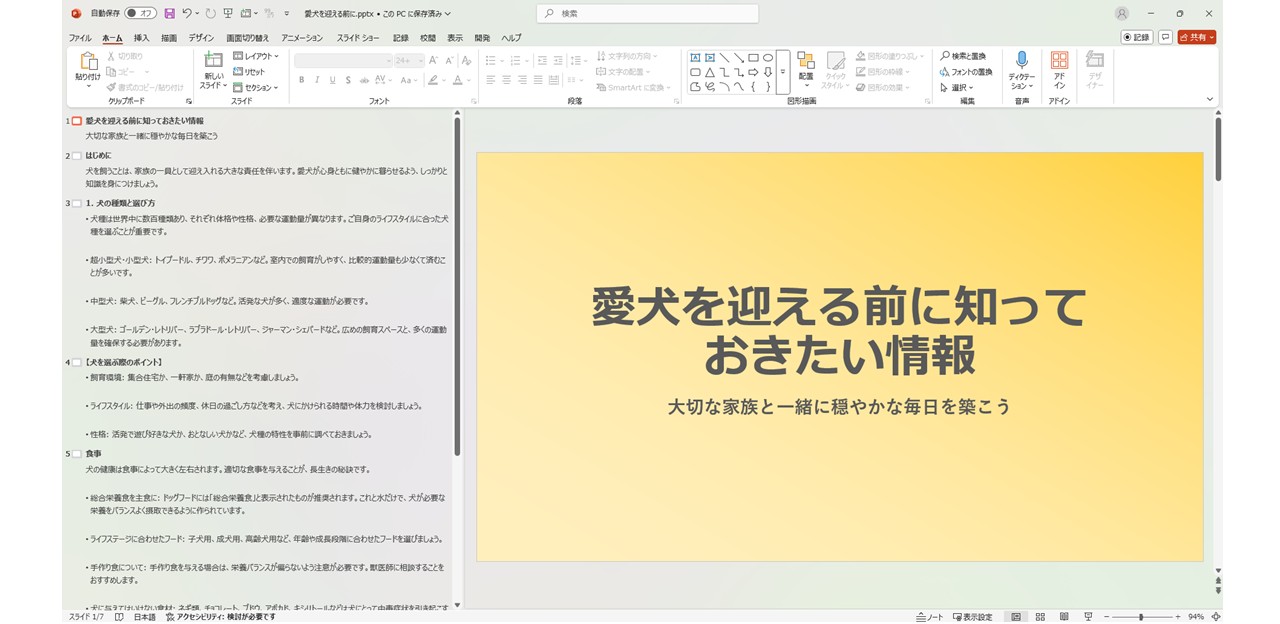Open the Share (共有) dropdown arrow
Screen dimensions: 1280x624
tap(1212, 37)
